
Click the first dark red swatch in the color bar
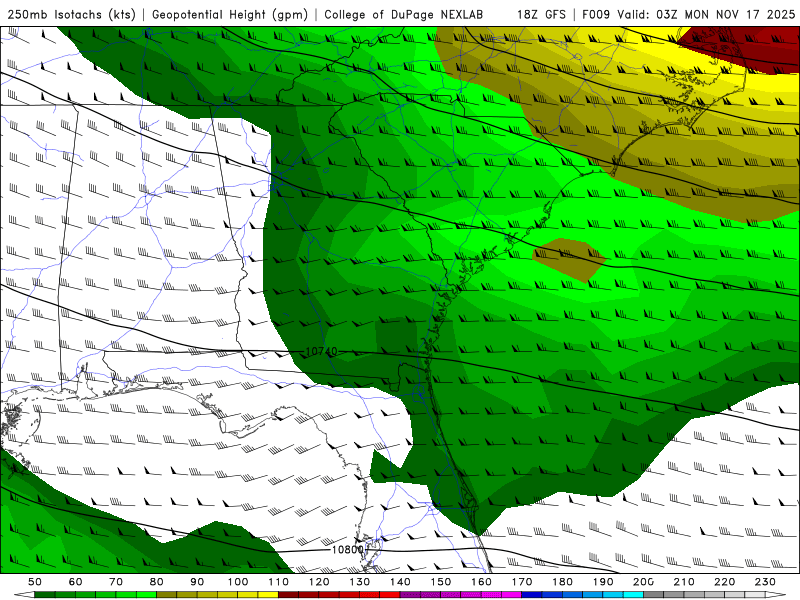288,595
